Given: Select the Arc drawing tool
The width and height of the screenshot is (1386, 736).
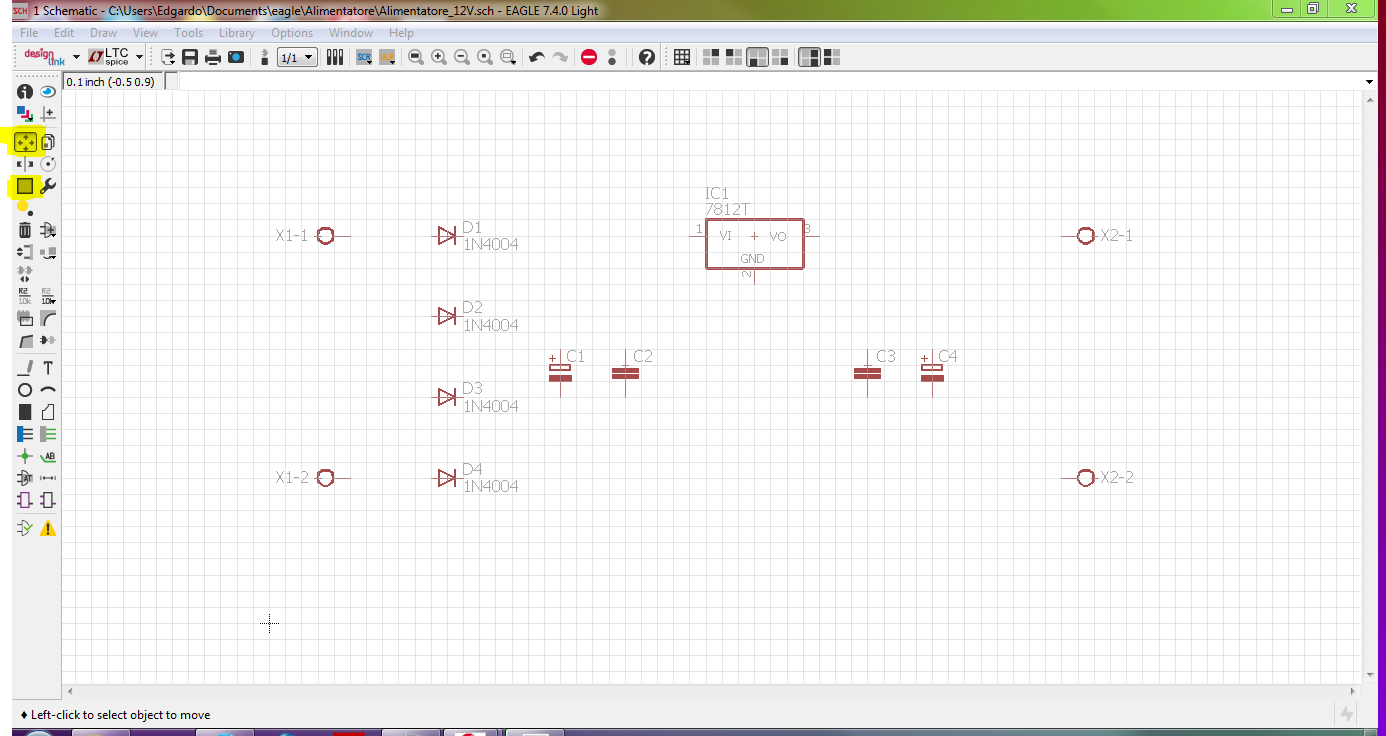Looking at the screenshot, I should pos(47,390).
